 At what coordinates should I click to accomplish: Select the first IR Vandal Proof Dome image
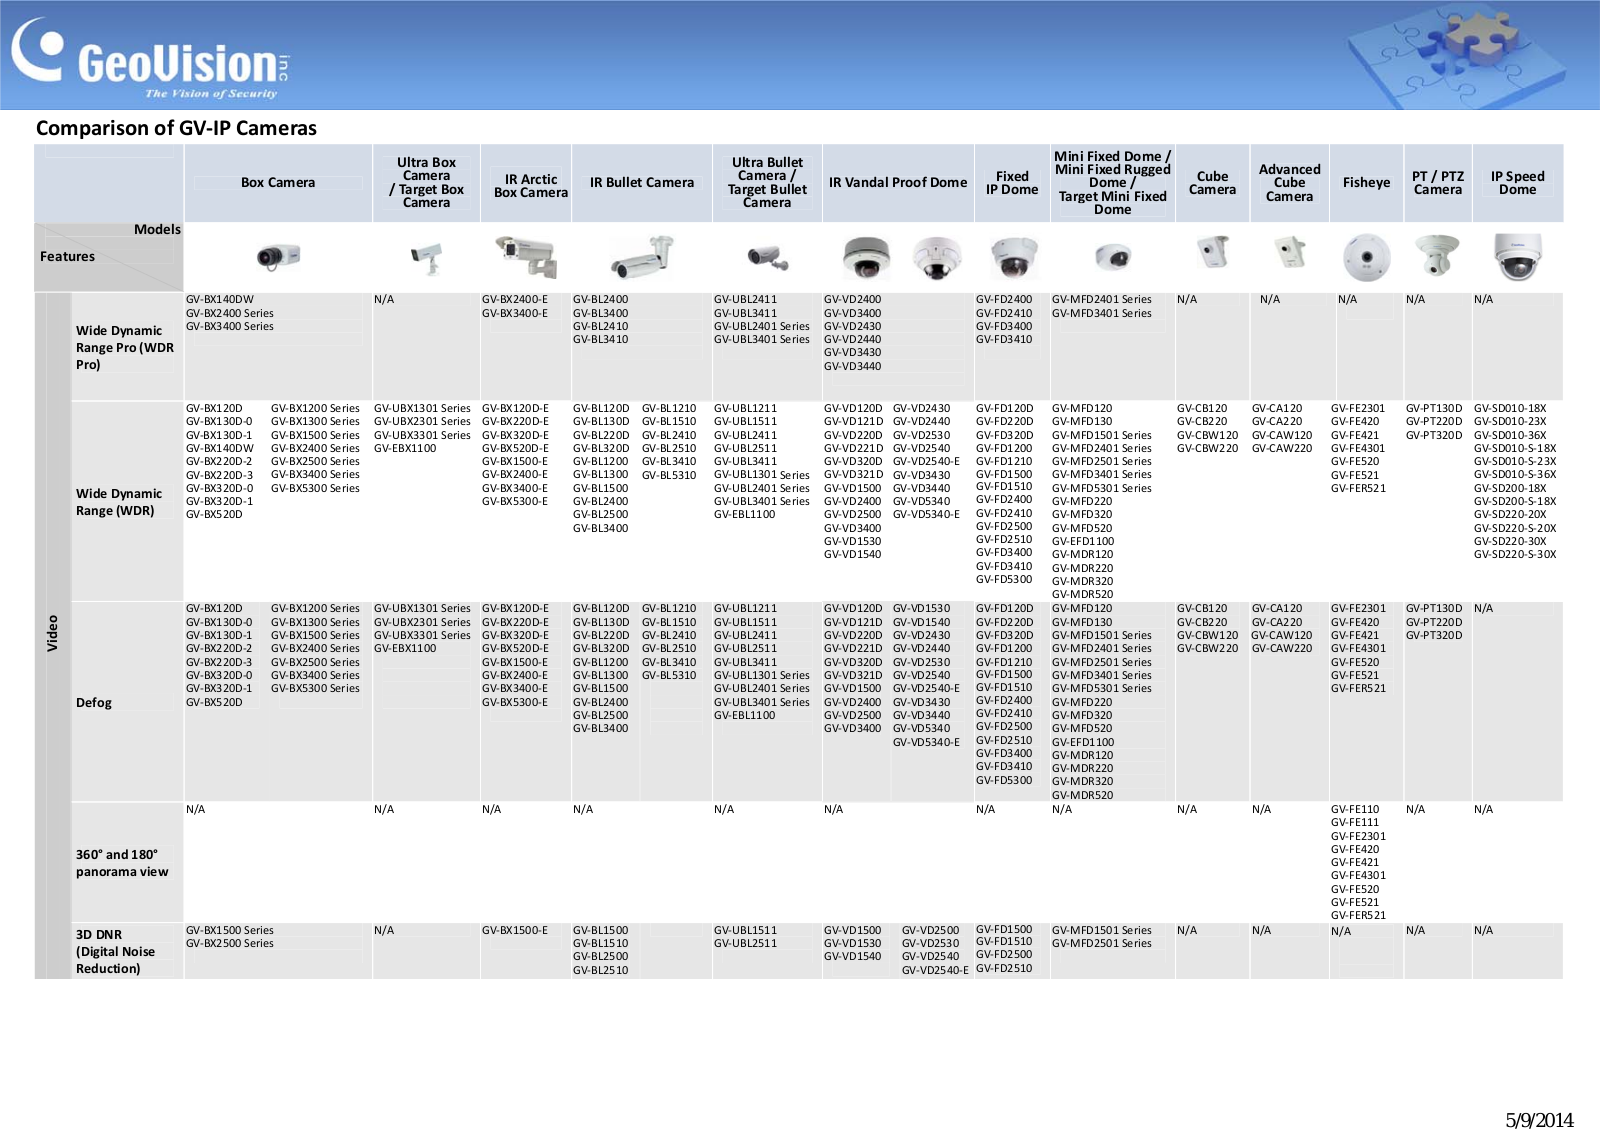click(x=866, y=258)
